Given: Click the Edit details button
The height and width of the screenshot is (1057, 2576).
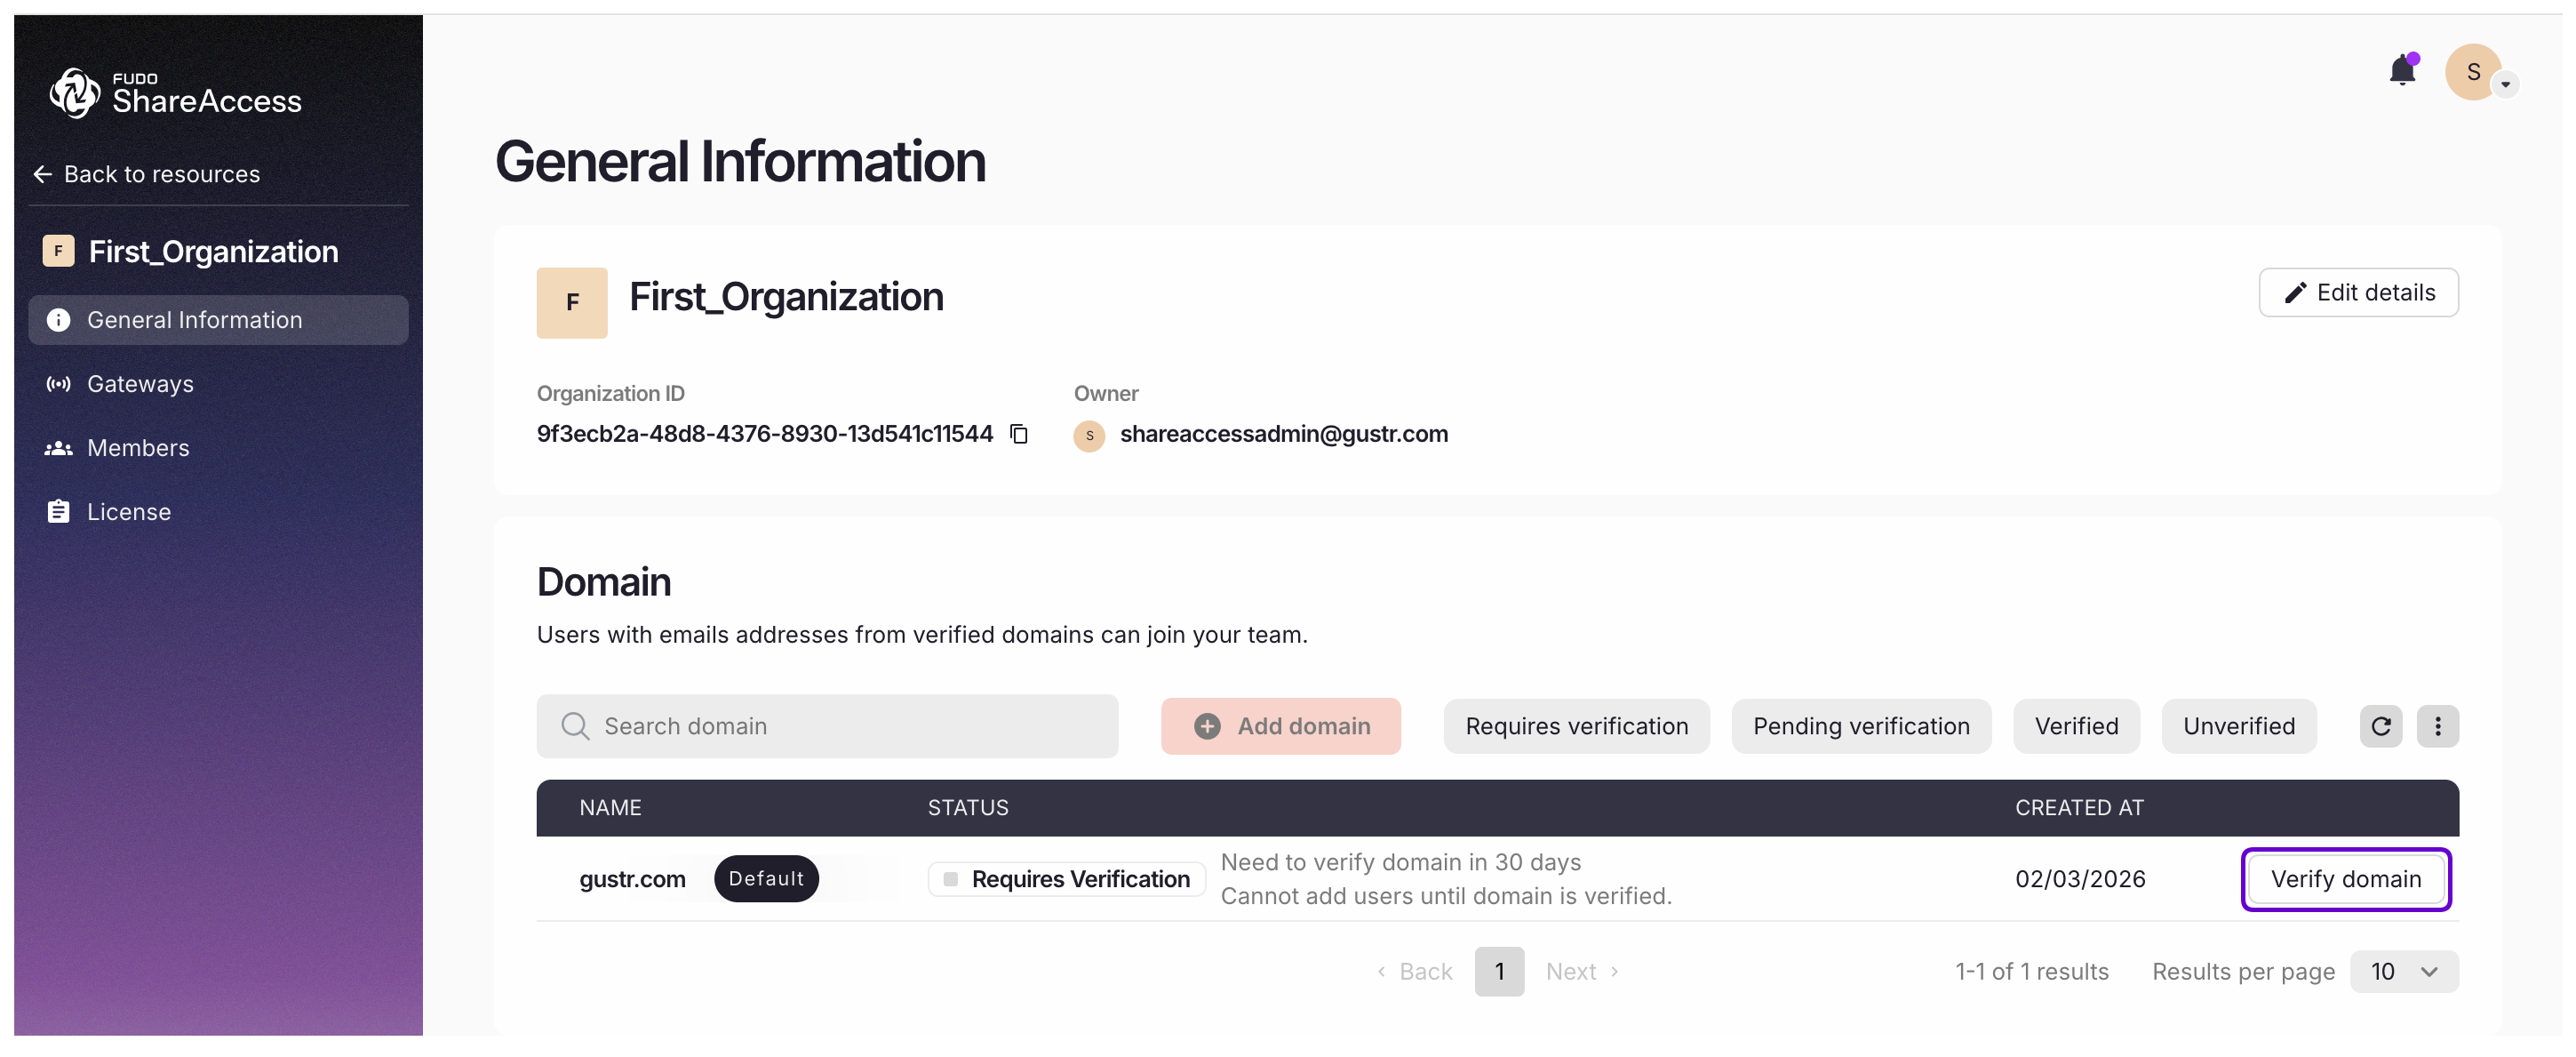Looking at the screenshot, I should coord(2357,293).
